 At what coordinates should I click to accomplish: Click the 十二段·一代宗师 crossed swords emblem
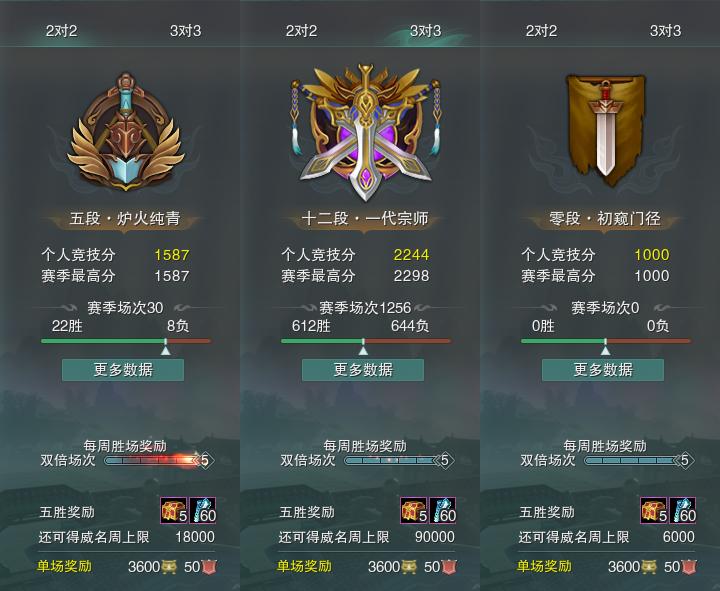[x=365, y=132]
